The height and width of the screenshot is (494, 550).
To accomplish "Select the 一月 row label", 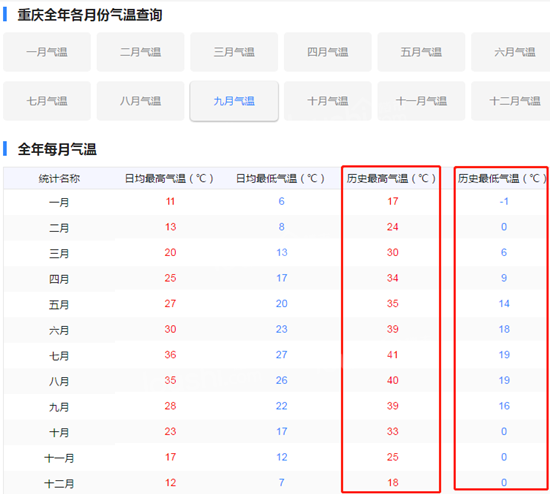I will click(x=59, y=202).
